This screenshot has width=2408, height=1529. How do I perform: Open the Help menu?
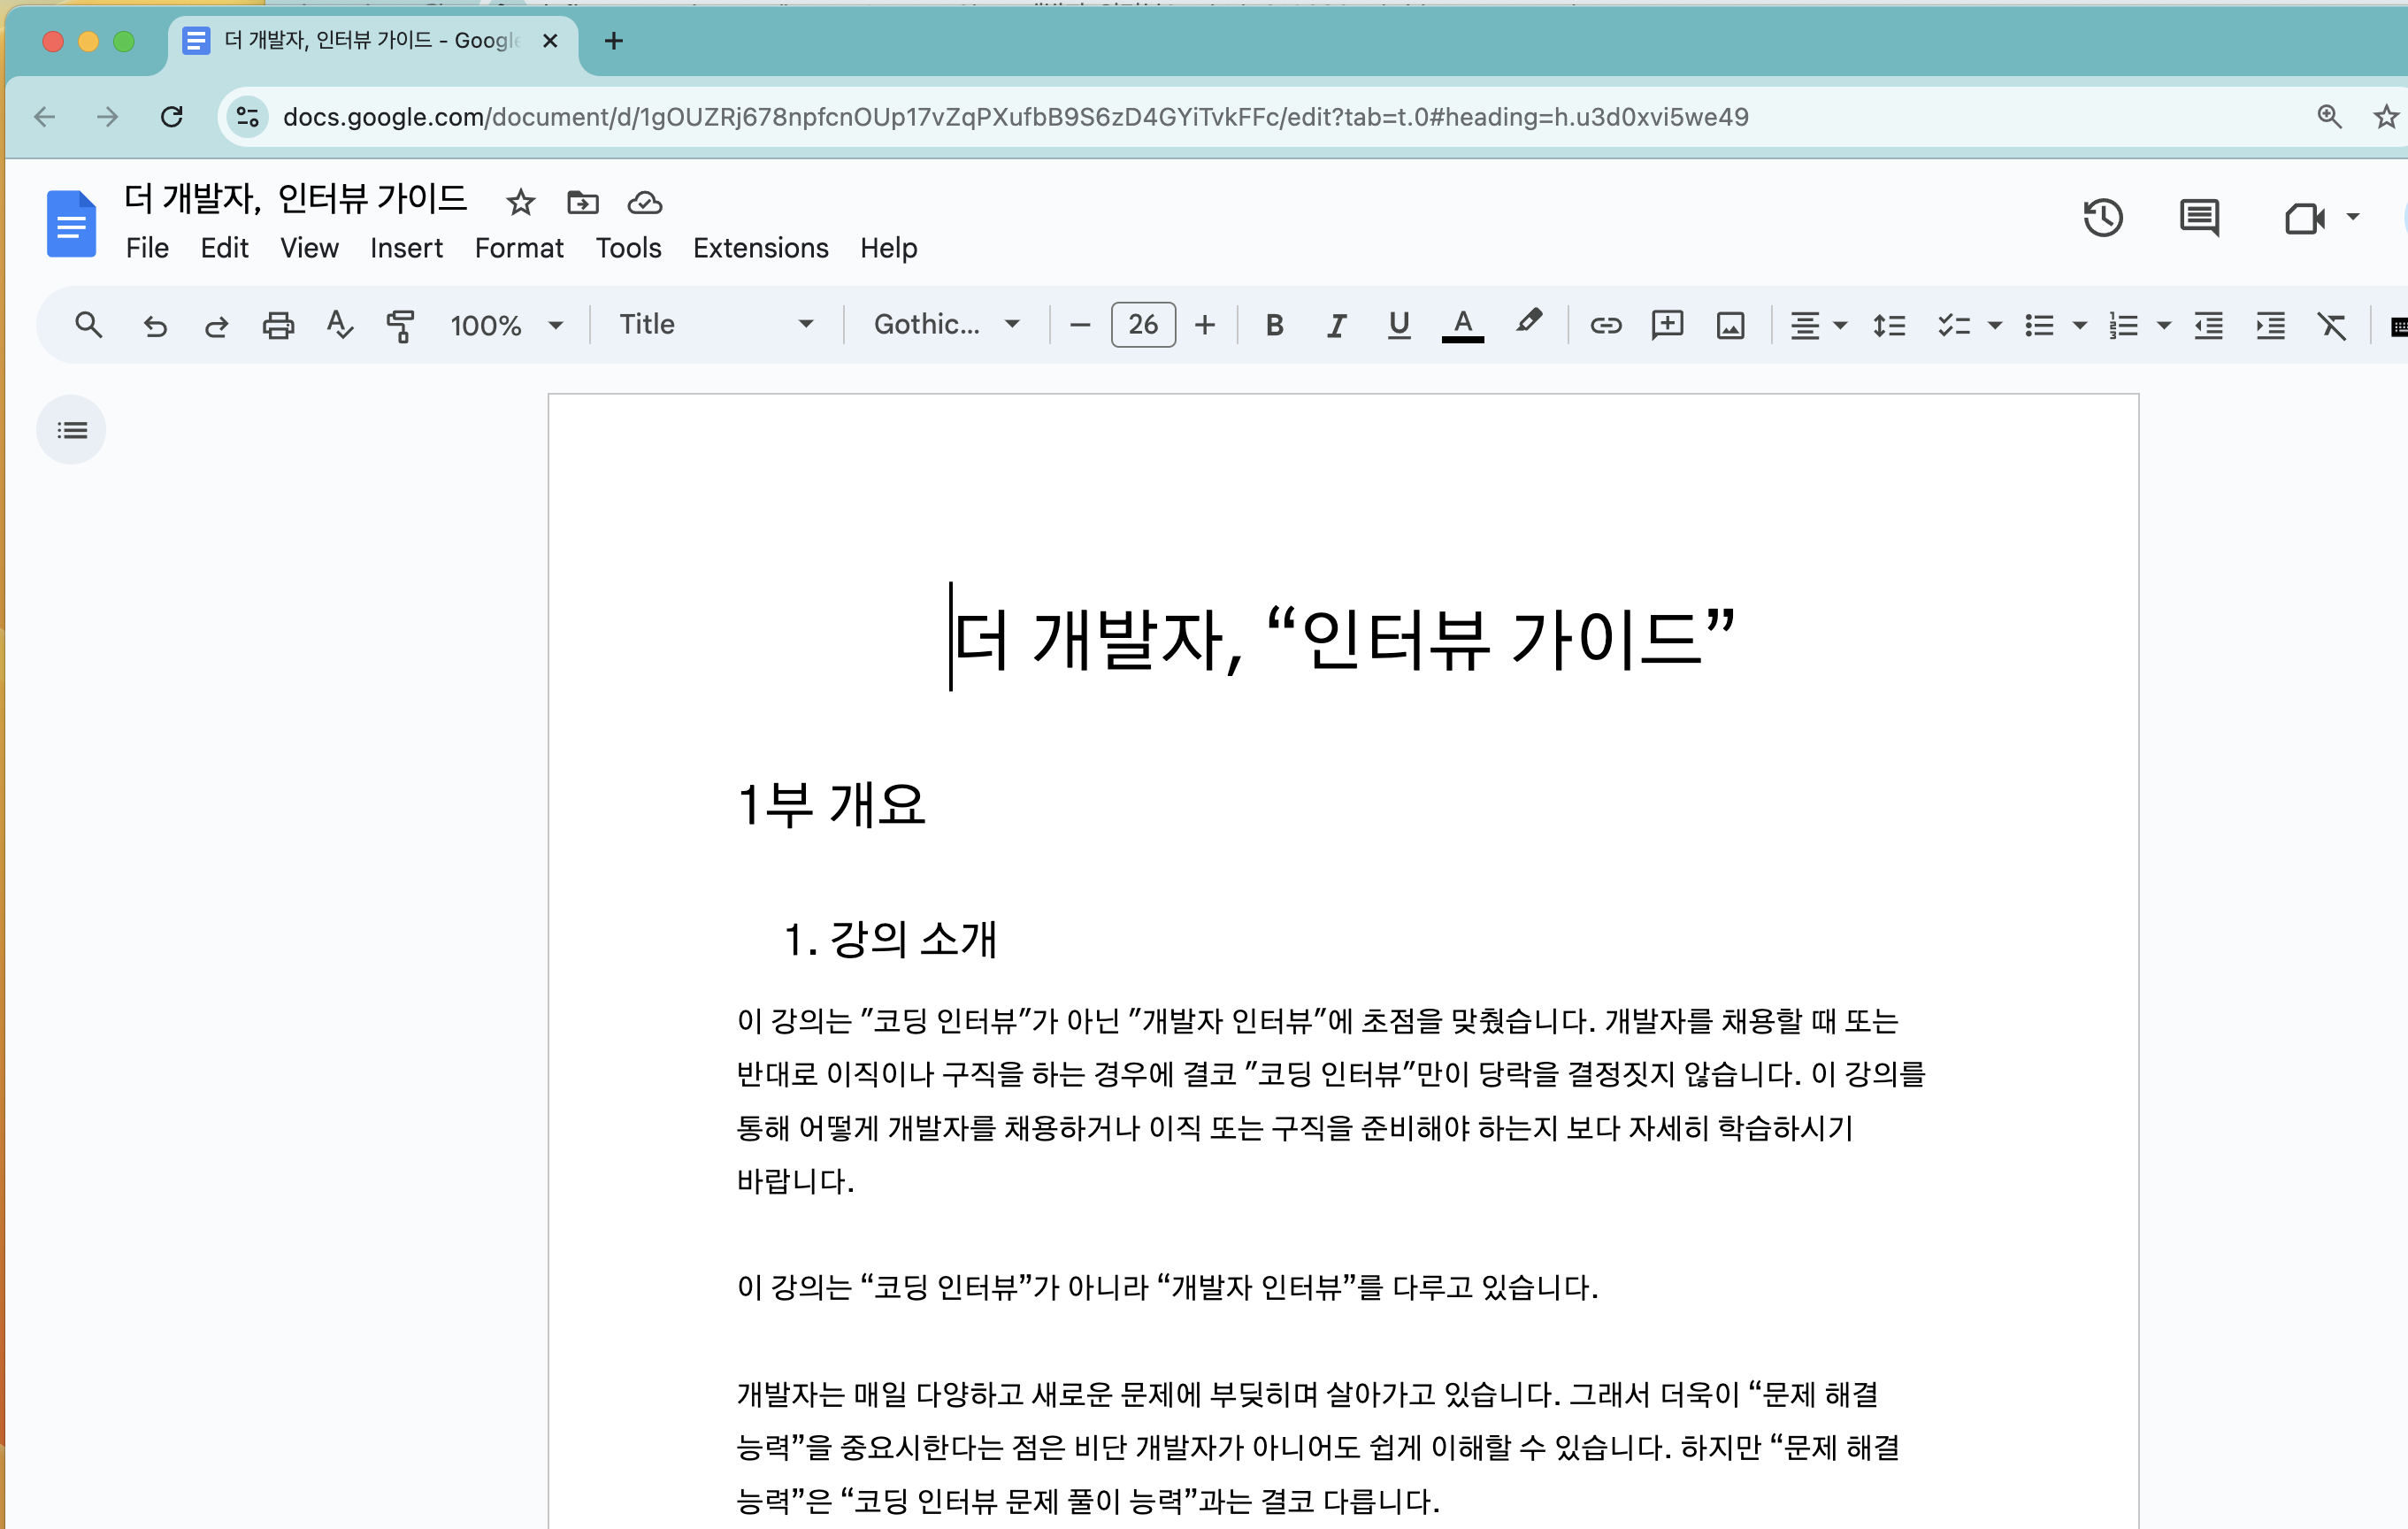pos(888,248)
